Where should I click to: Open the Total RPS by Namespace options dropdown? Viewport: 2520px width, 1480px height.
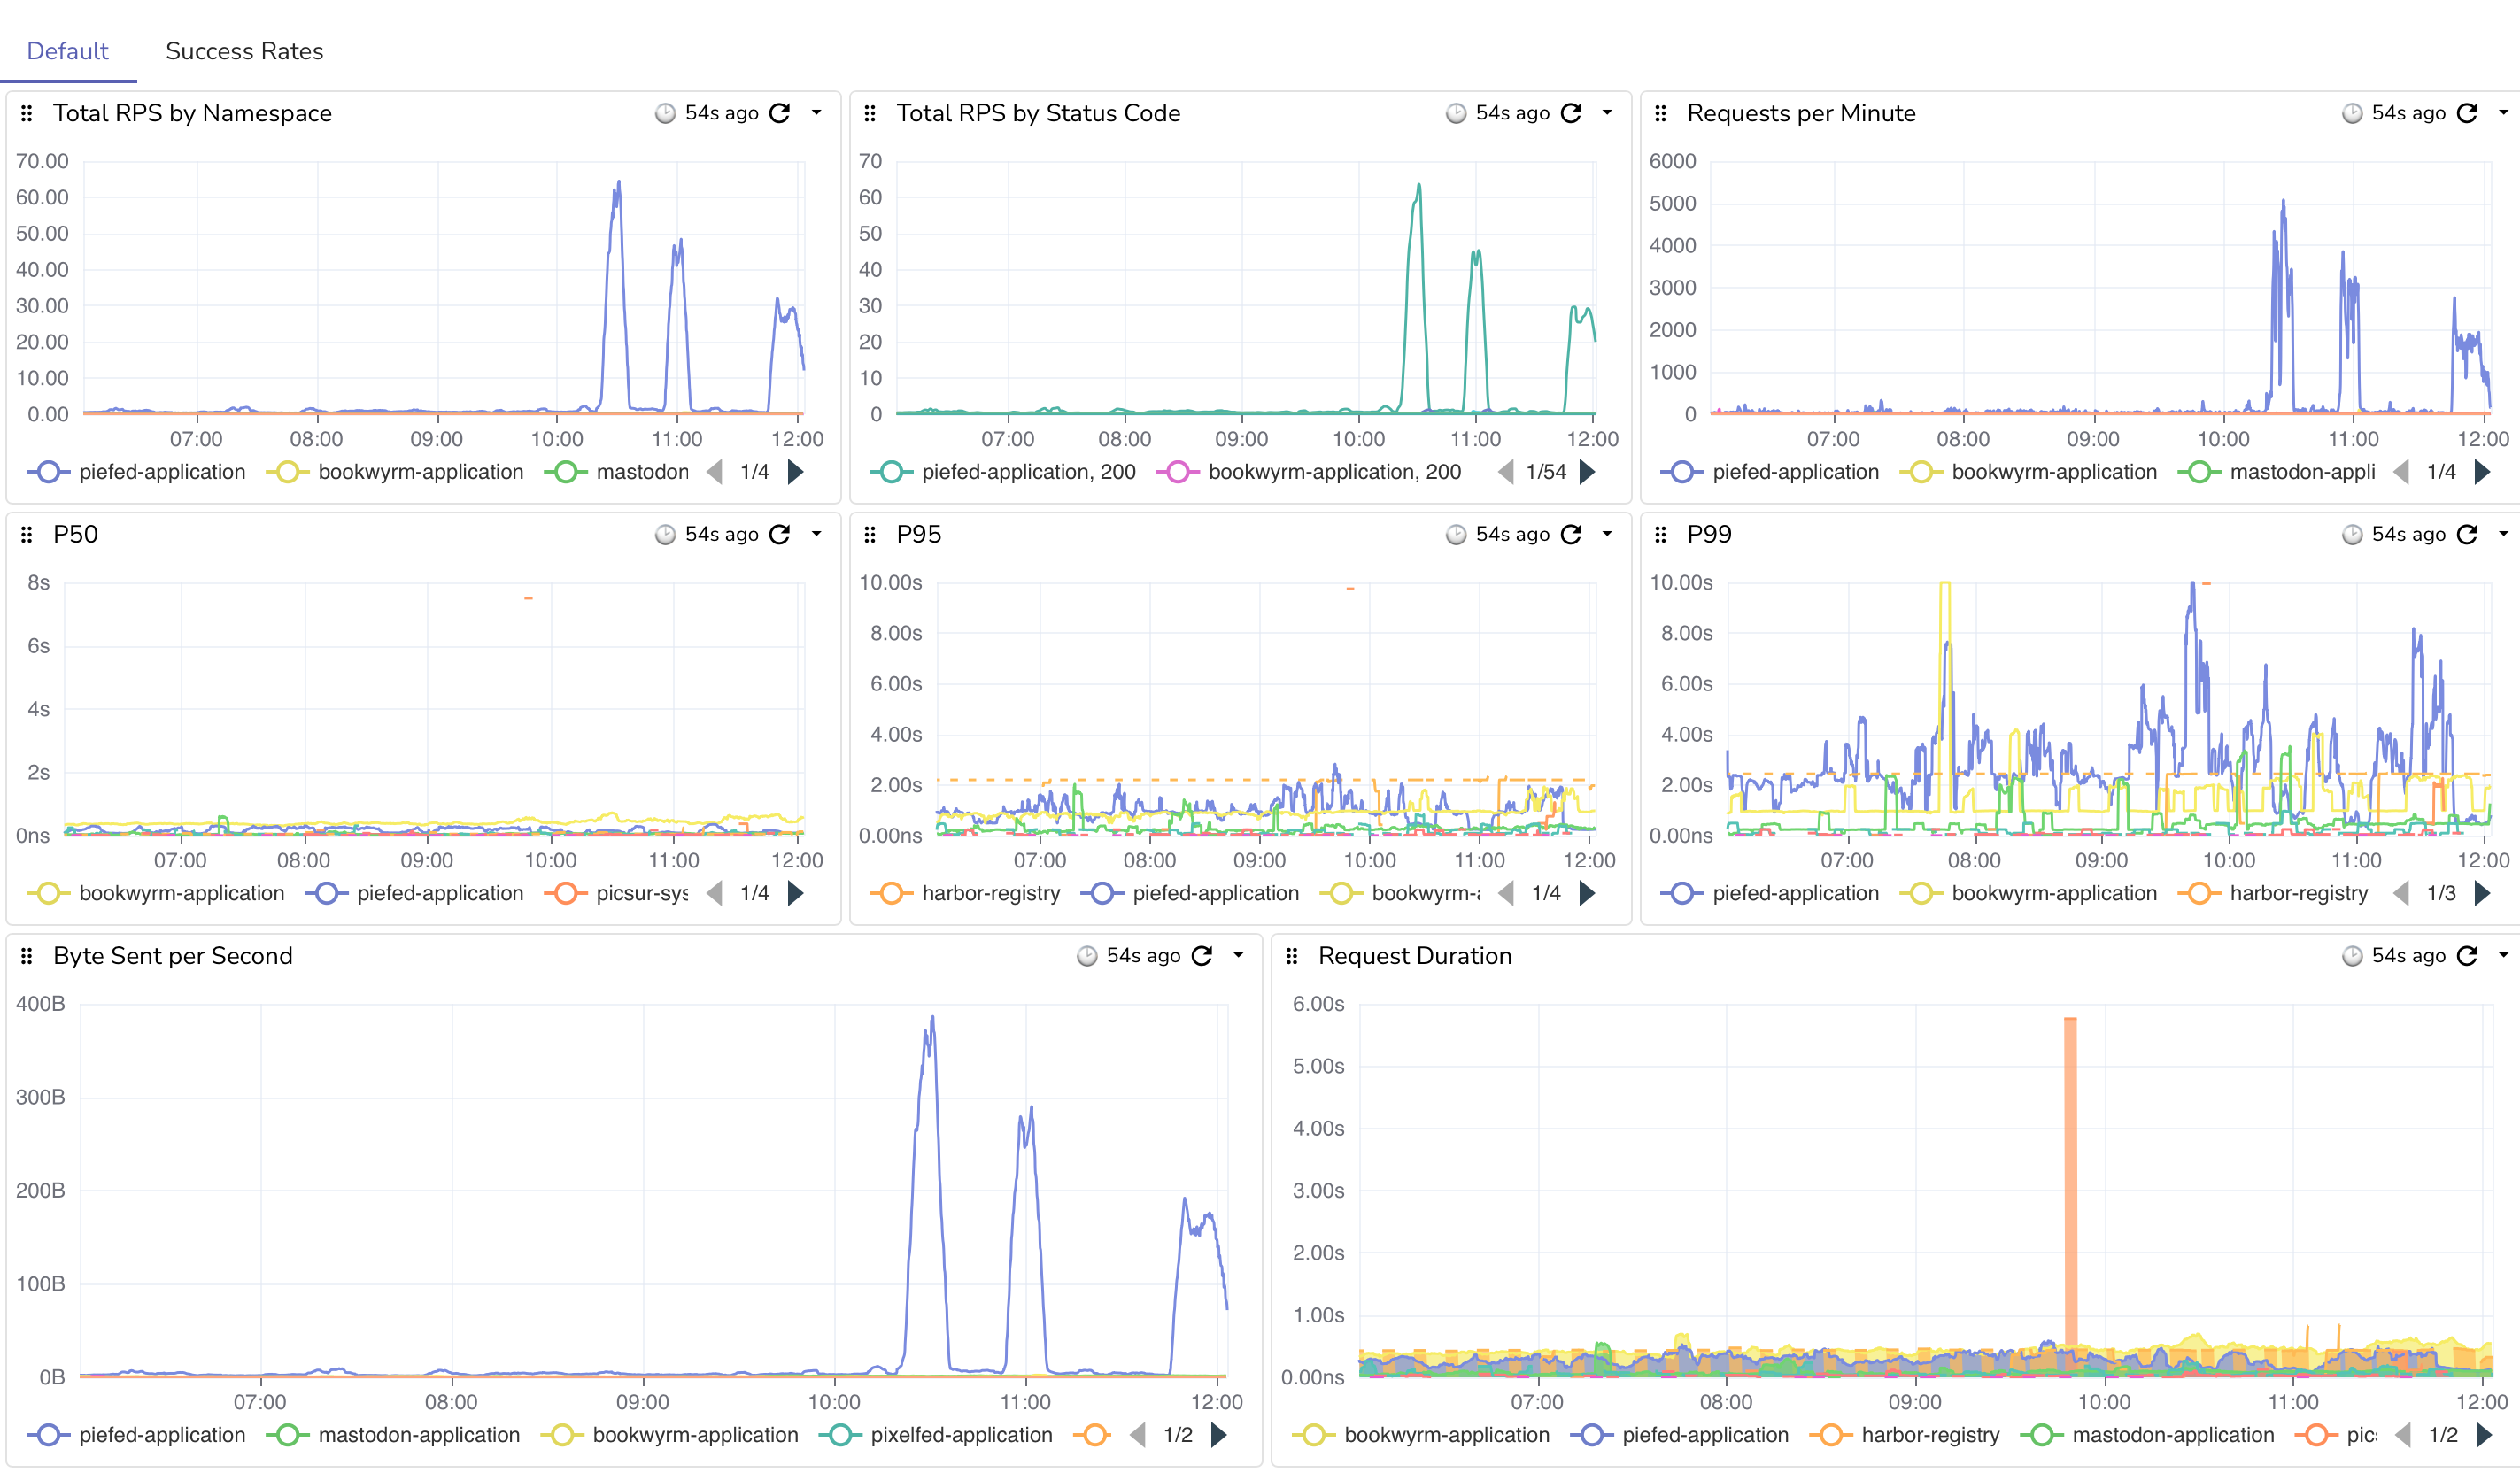point(817,113)
